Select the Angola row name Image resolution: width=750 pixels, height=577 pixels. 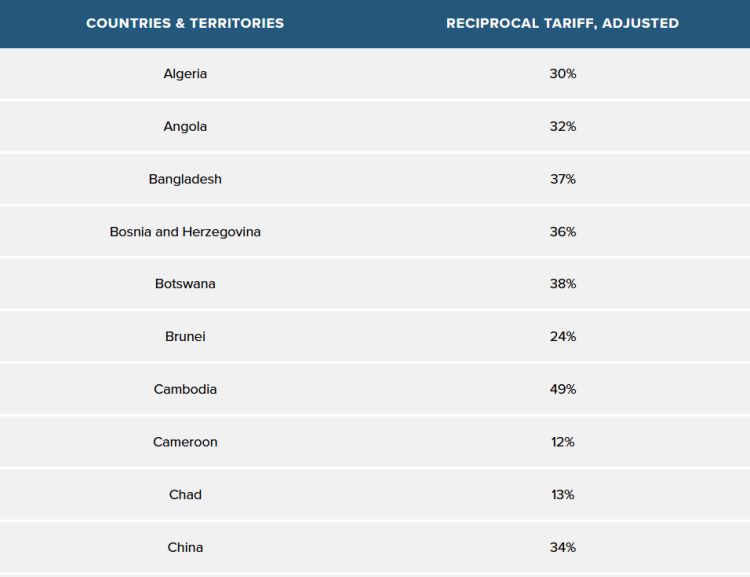[185, 127]
